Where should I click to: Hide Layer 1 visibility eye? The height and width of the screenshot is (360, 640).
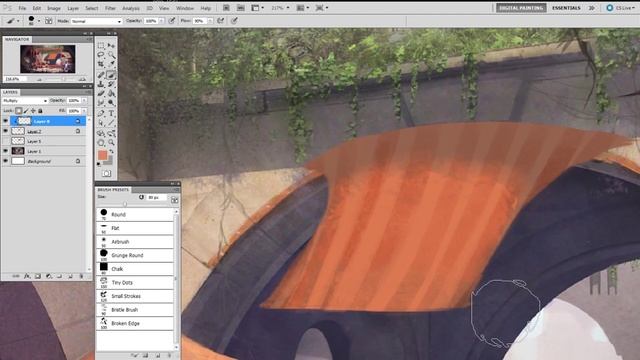pos(6,151)
